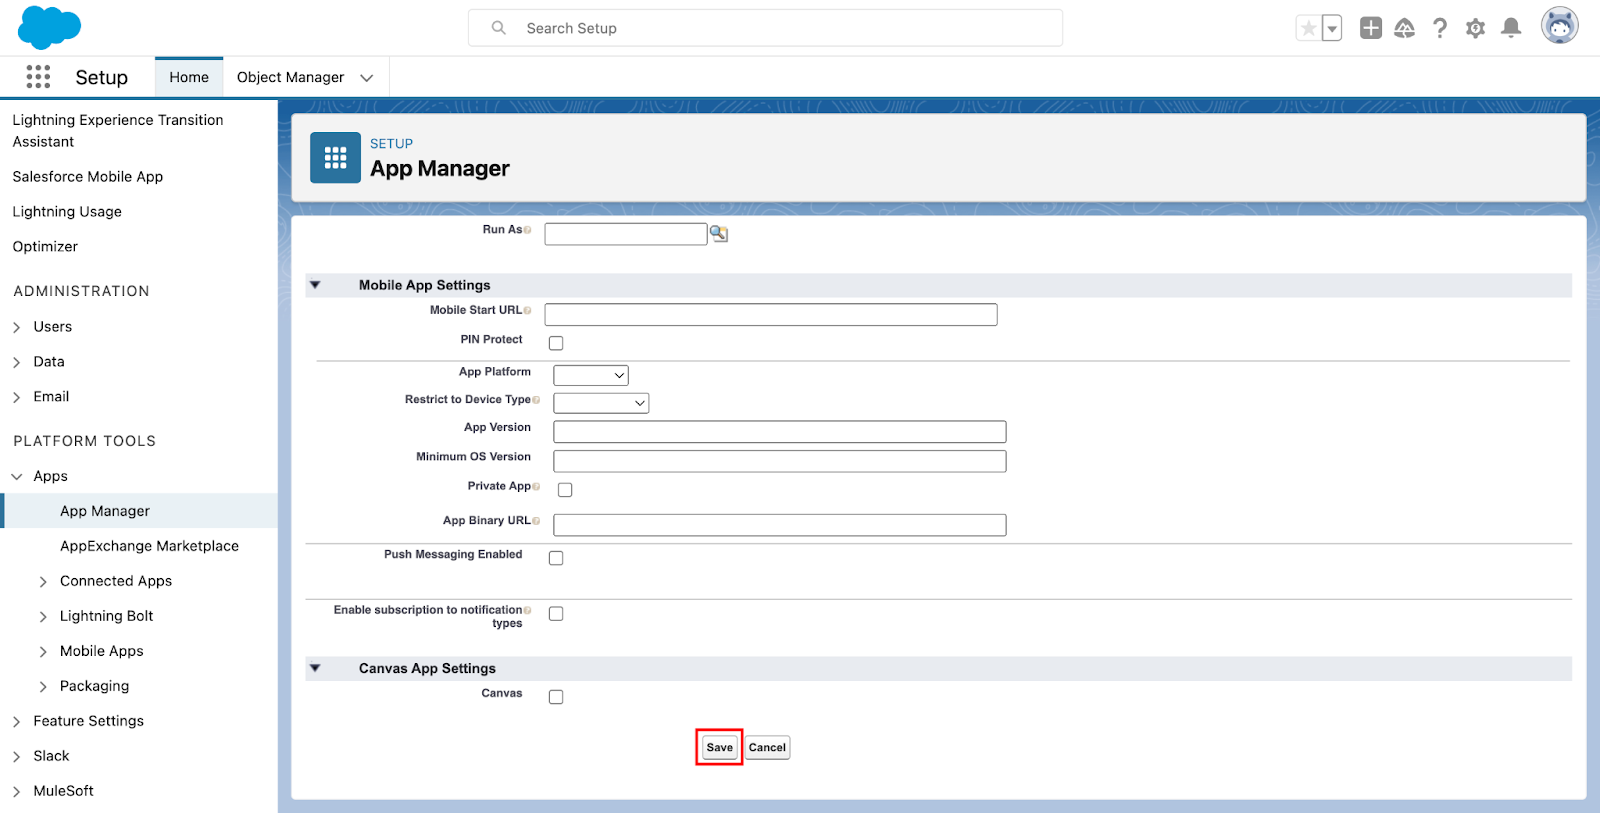
Task: Click the App Version field
Action: pos(780,432)
